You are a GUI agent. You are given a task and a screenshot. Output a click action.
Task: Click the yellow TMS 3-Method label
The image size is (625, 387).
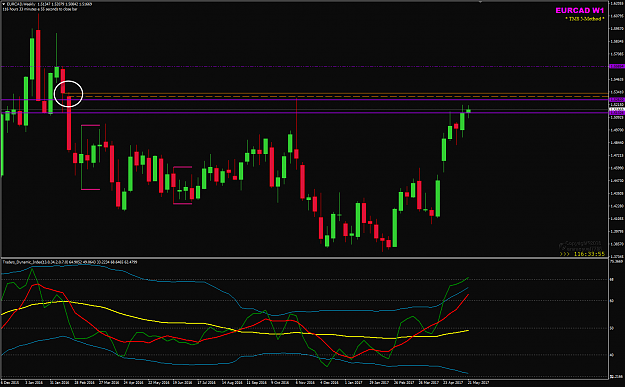pyautogui.click(x=585, y=19)
